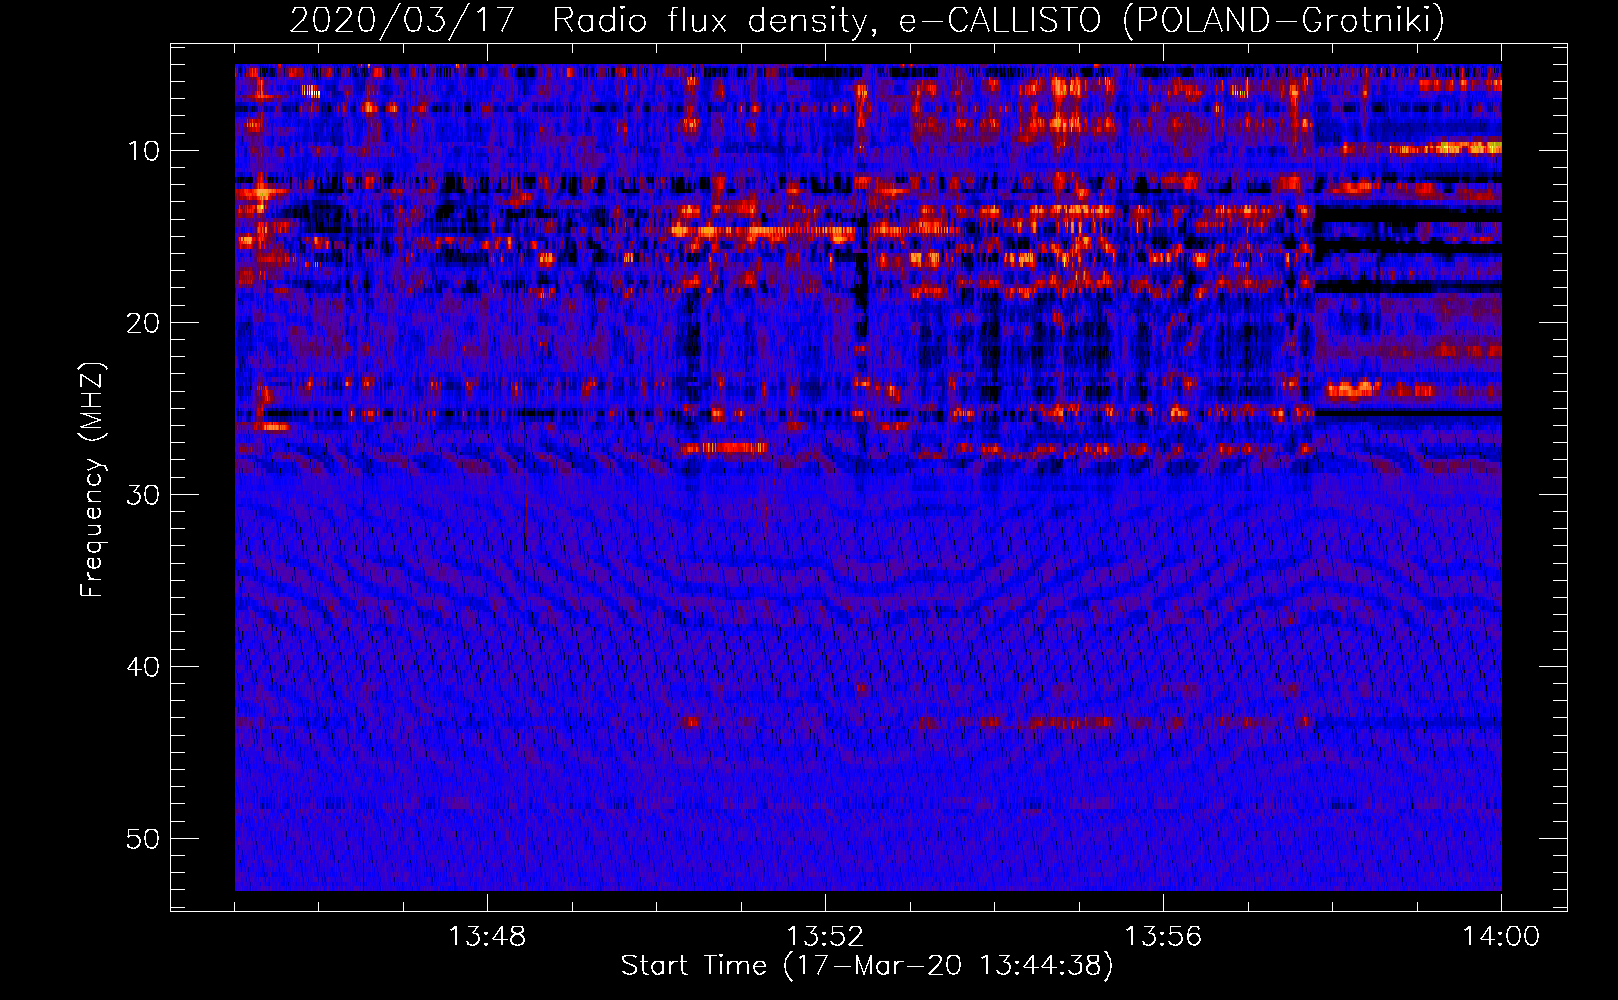This screenshot has height=1000, width=1618.
Task: Click the '30' frequency tick label
Action: 144,495
